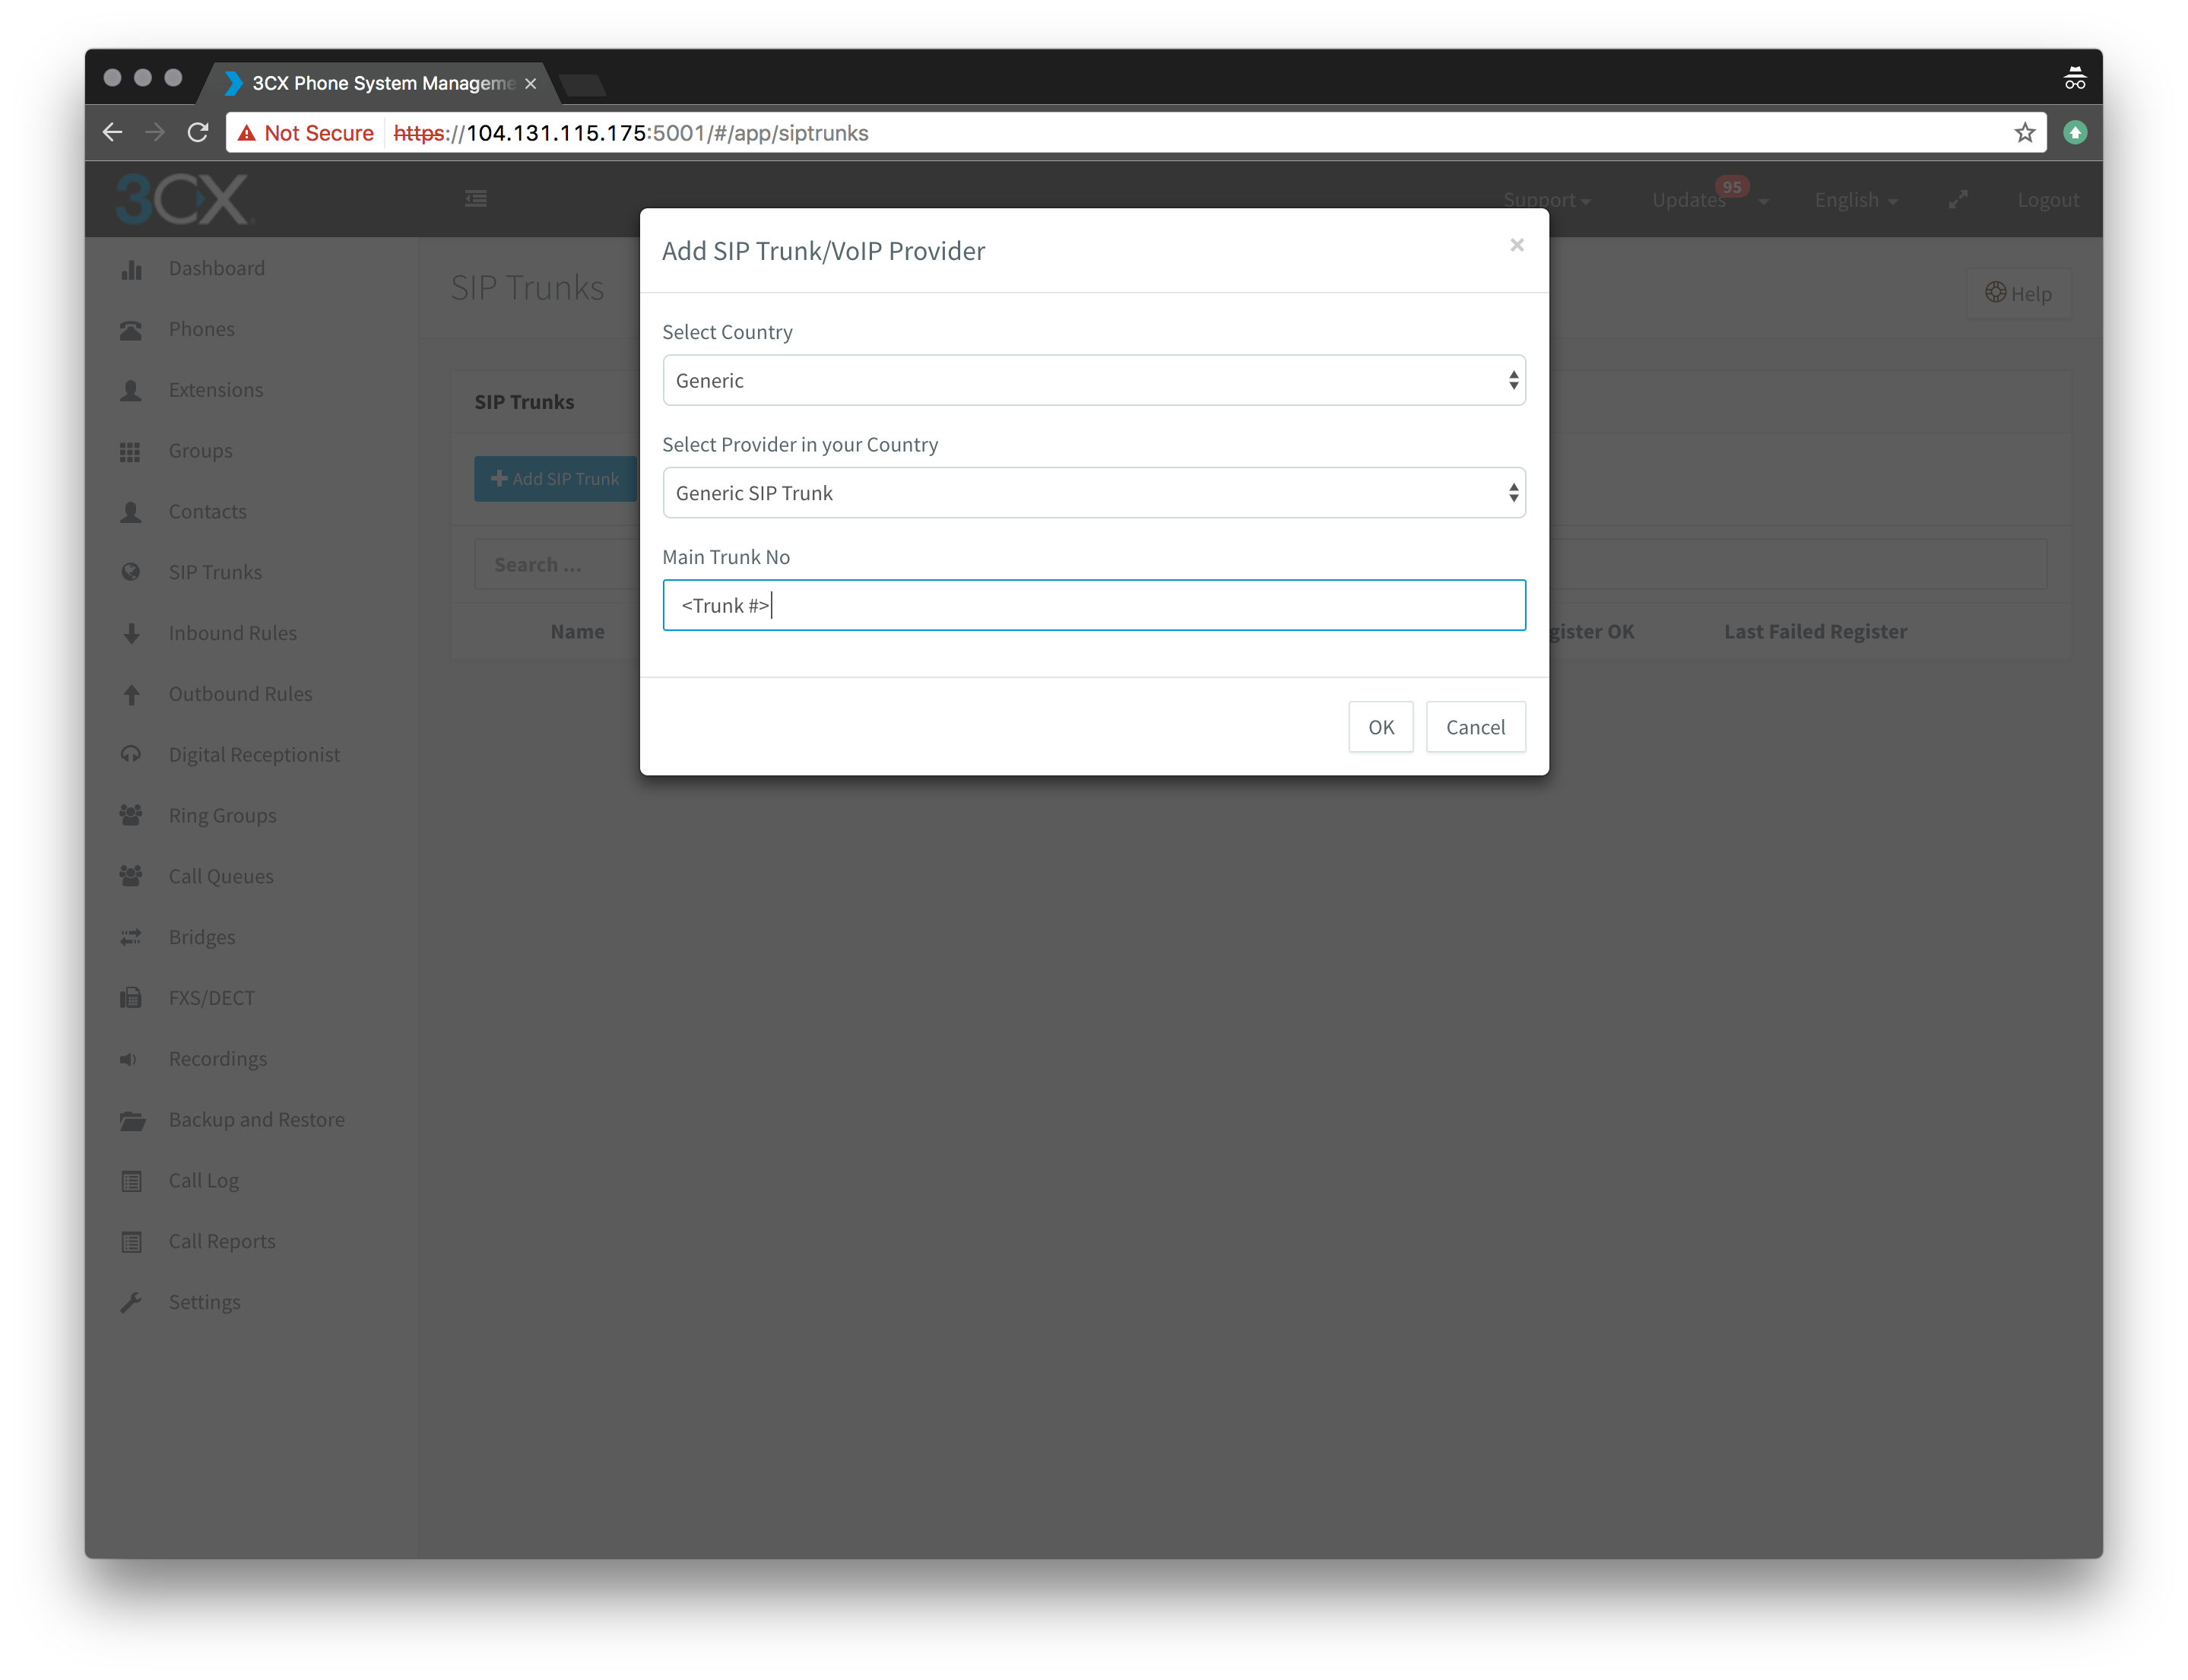Open Backup and Restore in sidebar menu

(x=256, y=1121)
